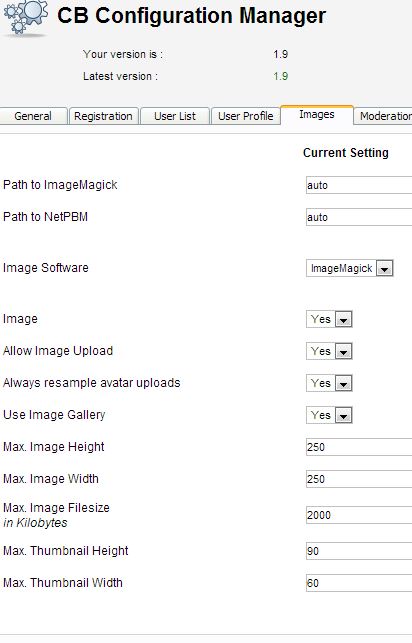Go to the User Profile tab
The height and width of the screenshot is (643, 412).
click(246, 116)
